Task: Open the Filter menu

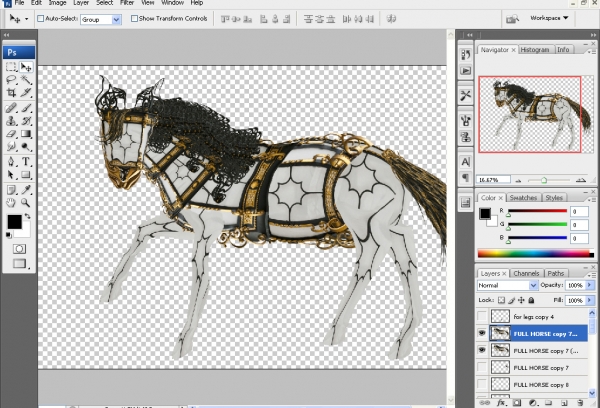Action: [127, 3]
